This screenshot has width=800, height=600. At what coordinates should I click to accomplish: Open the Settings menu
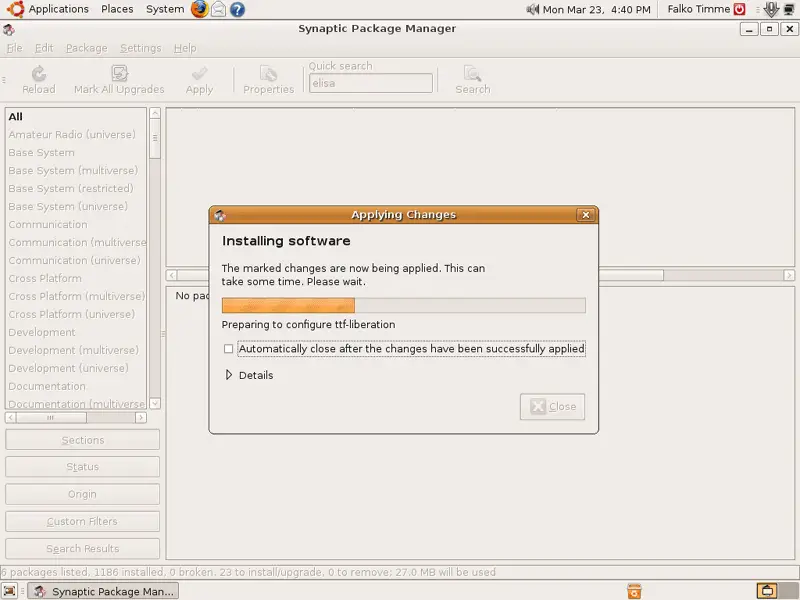(140, 48)
